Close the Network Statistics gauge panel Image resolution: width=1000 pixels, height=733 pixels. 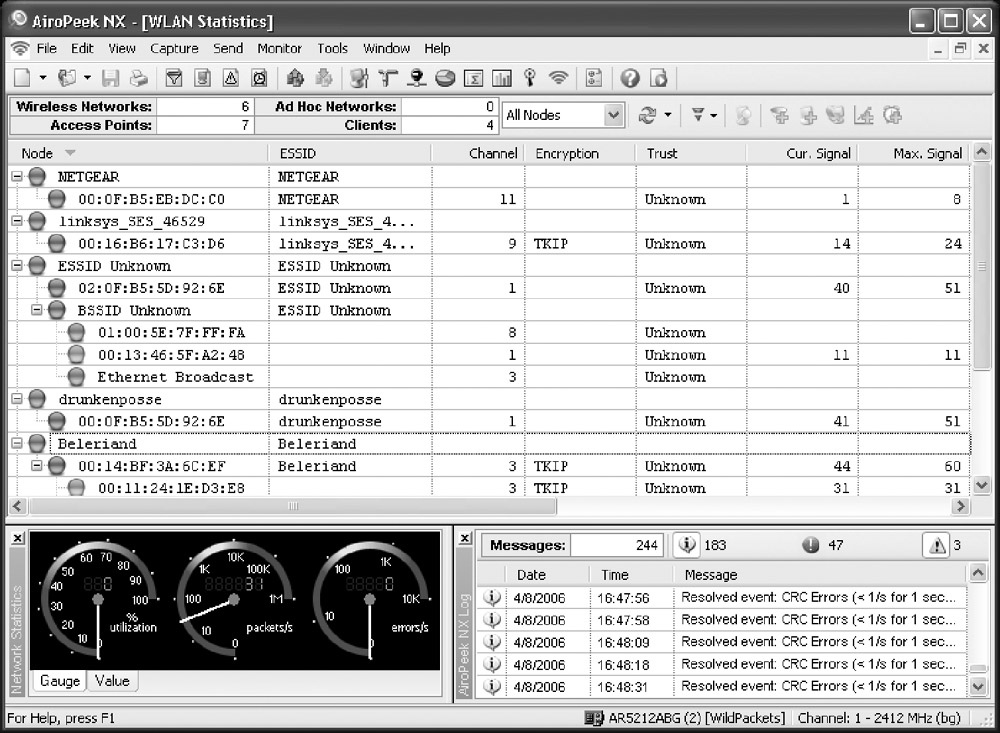click(x=17, y=538)
